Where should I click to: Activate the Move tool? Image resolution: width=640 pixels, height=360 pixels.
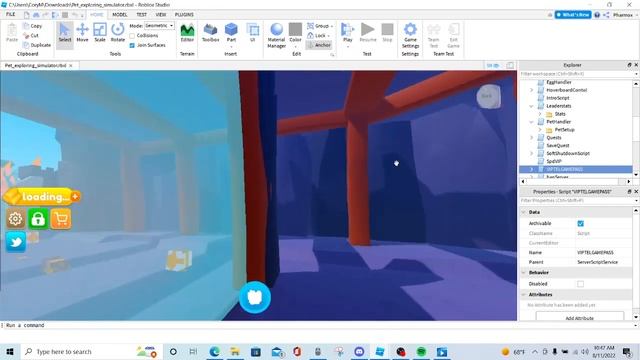[x=82, y=33]
